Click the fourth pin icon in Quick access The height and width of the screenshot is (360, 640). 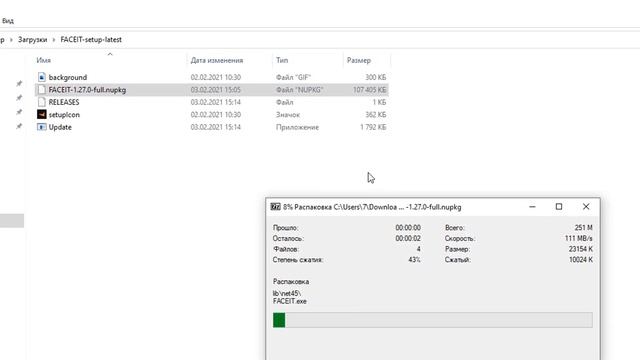(x=19, y=126)
